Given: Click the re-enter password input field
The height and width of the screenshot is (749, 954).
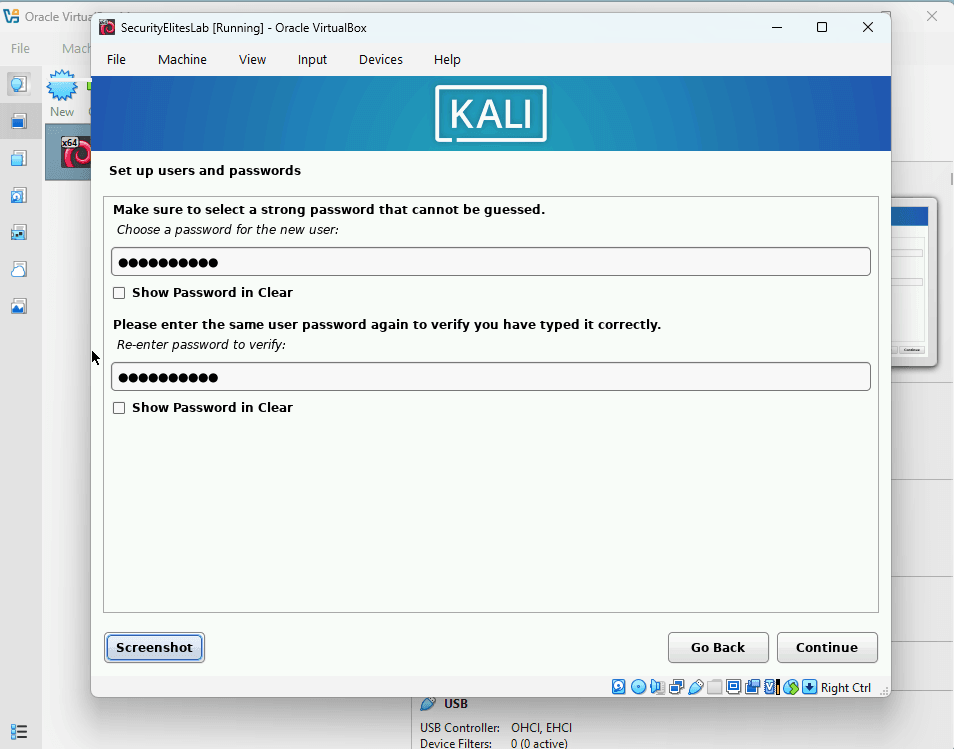Looking at the screenshot, I should click(x=490, y=377).
